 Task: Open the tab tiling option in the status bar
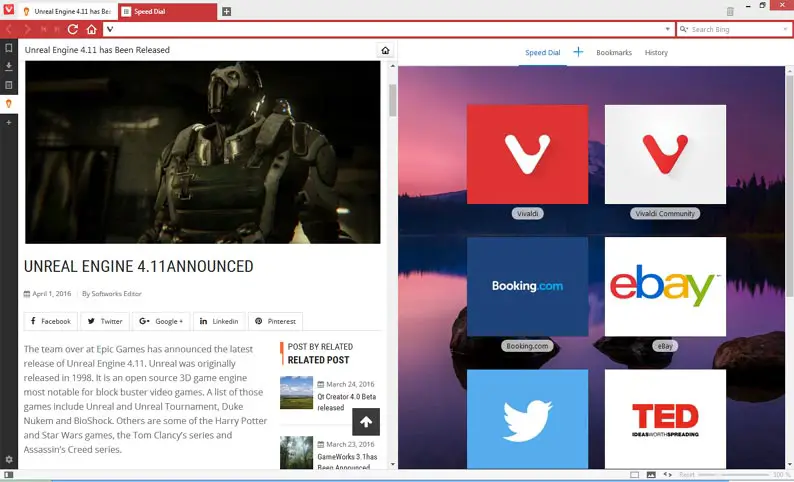point(634,475)
